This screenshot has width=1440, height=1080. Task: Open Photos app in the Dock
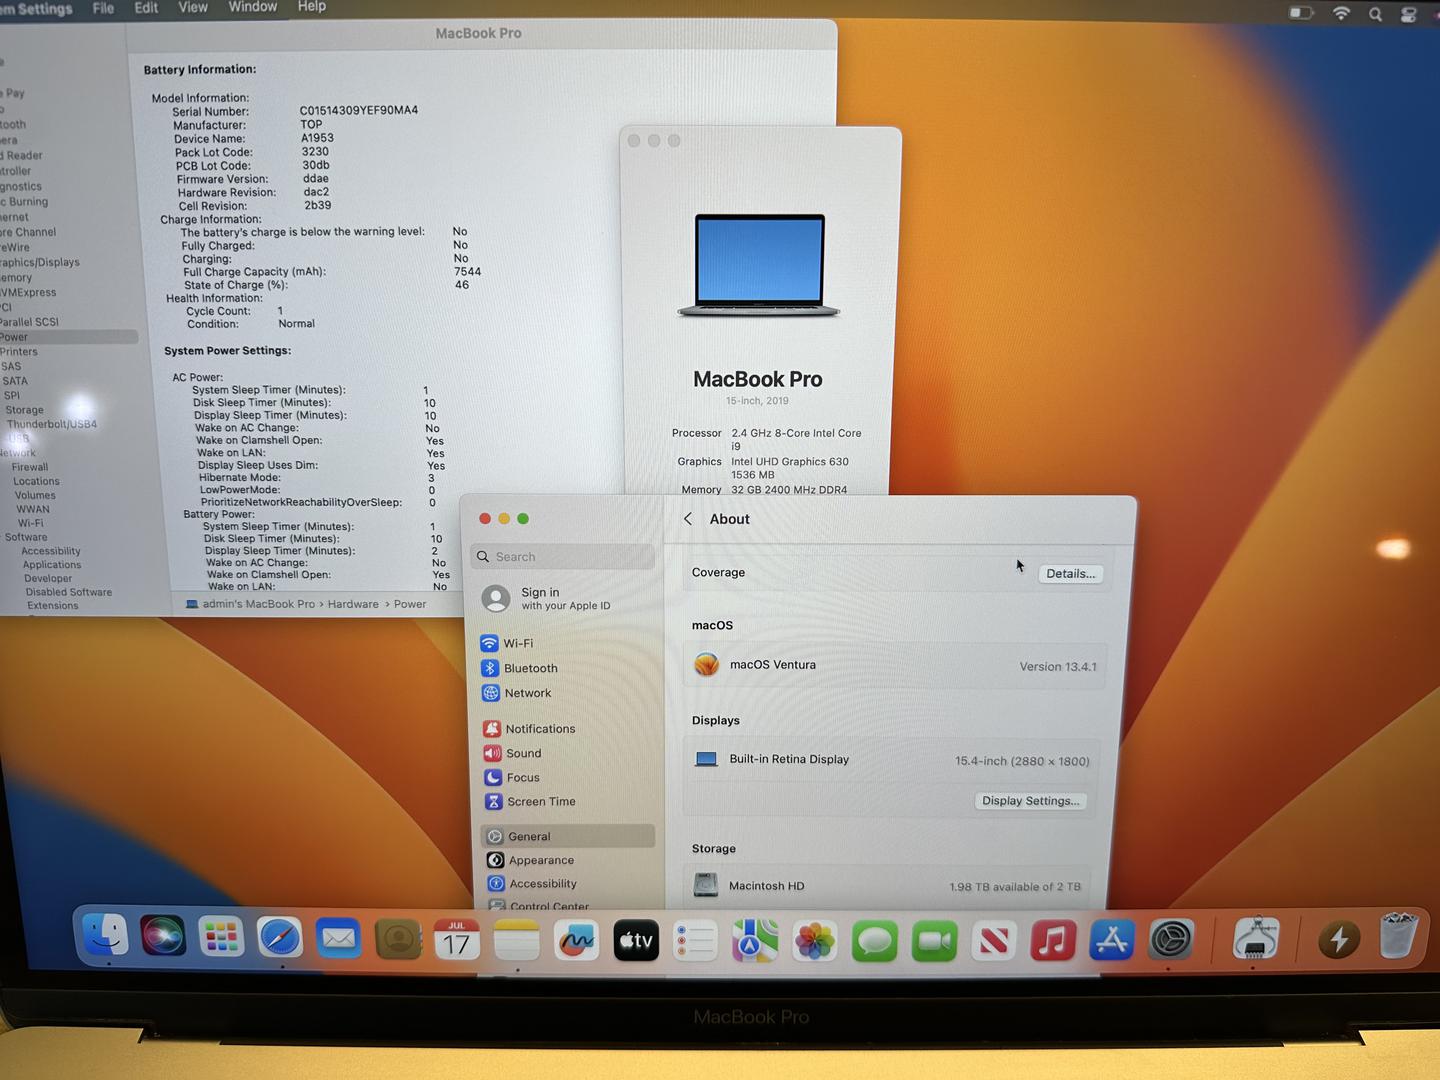pos(815,941)
